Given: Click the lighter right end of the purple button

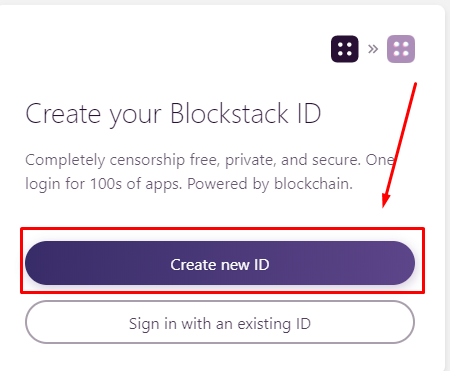Looking at the screenshot, I should click(397, 263).
